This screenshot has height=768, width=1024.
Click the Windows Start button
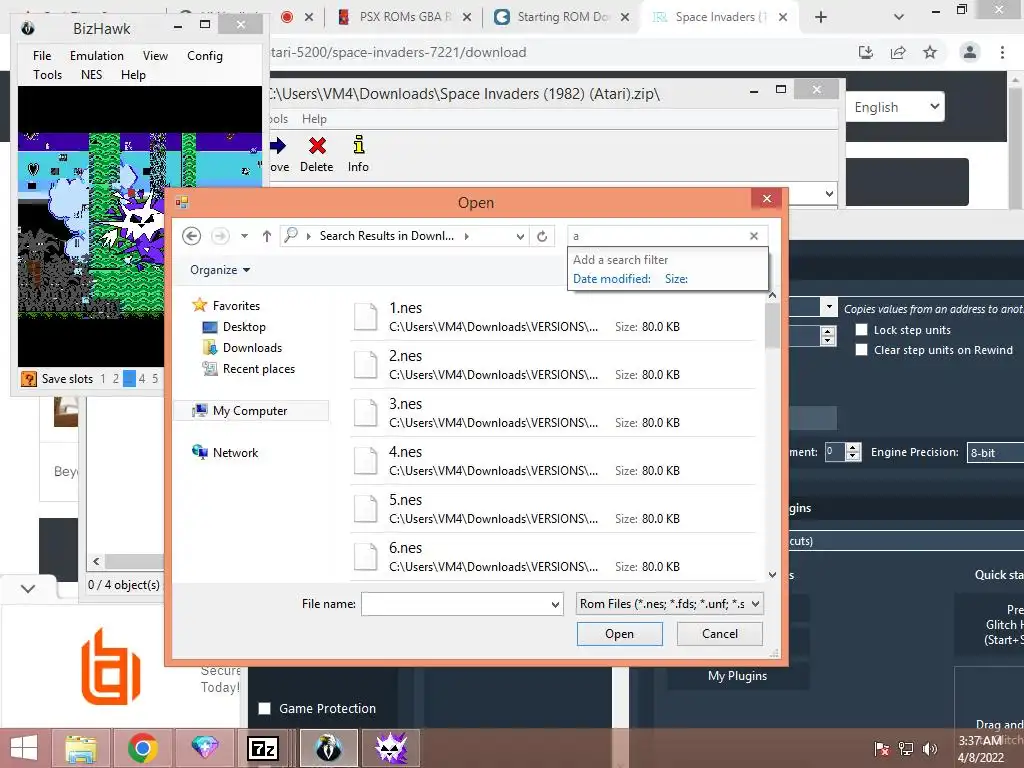pyautogui.click(x=24, y=748)
